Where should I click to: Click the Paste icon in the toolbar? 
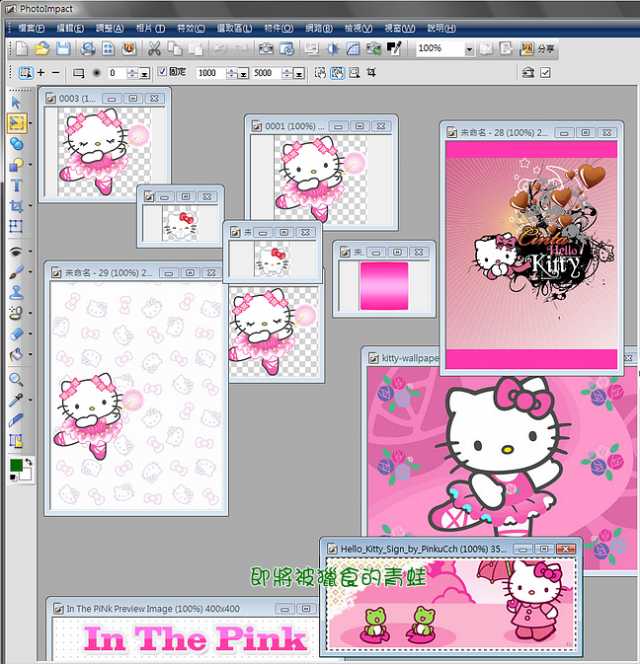coord(196,49)
